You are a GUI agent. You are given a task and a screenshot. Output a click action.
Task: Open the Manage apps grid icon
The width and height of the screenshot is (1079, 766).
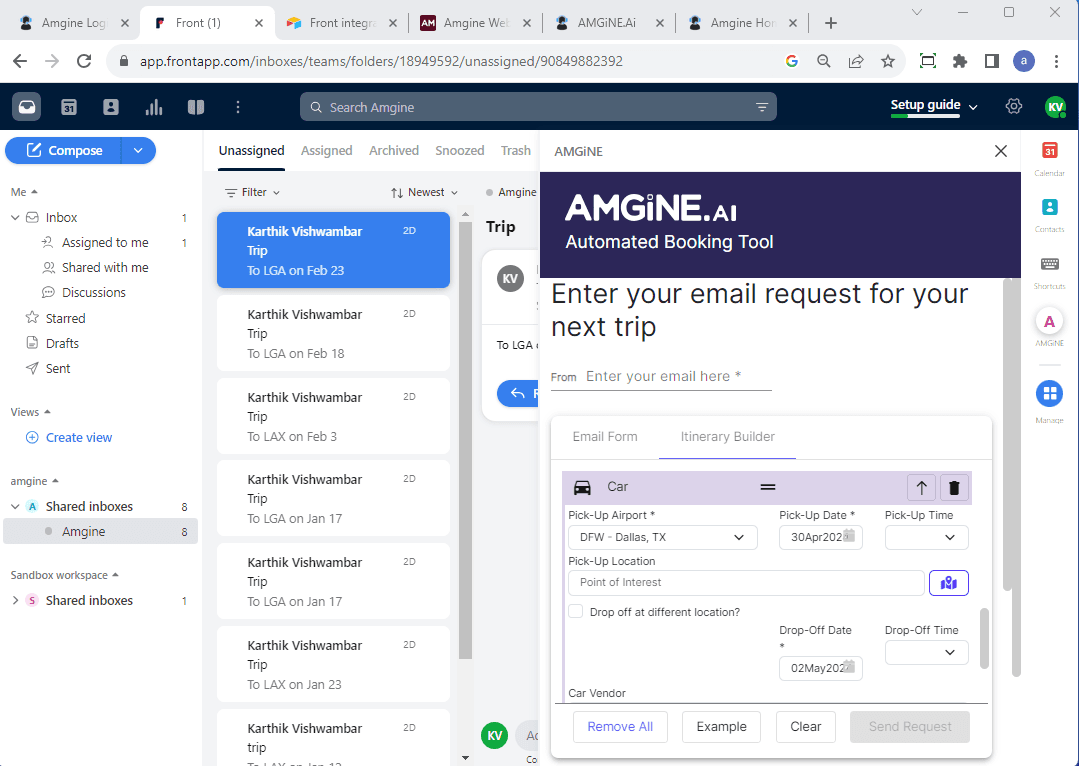point(1049,394)
